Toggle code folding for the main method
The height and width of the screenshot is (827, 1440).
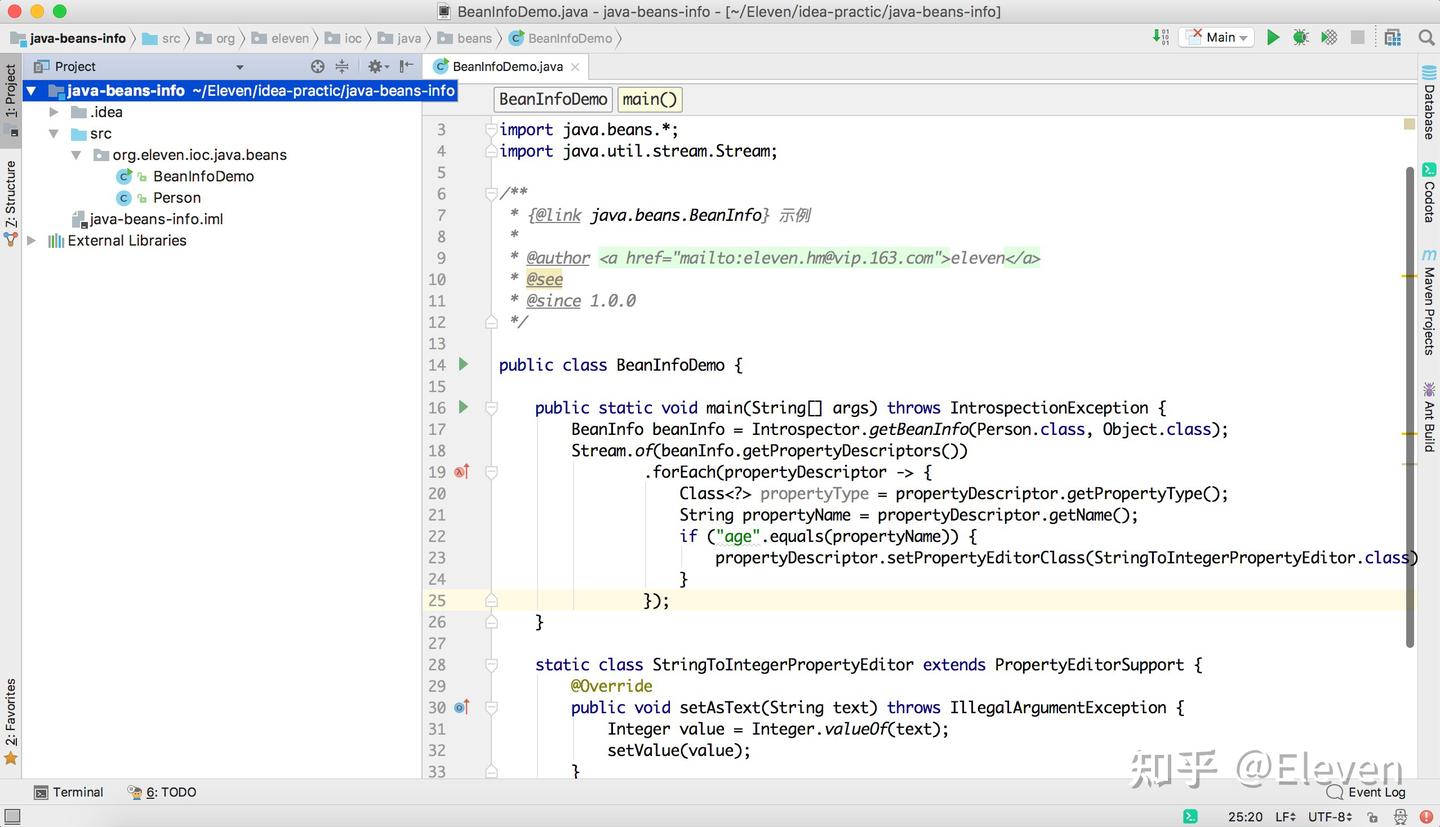[491, 408]
